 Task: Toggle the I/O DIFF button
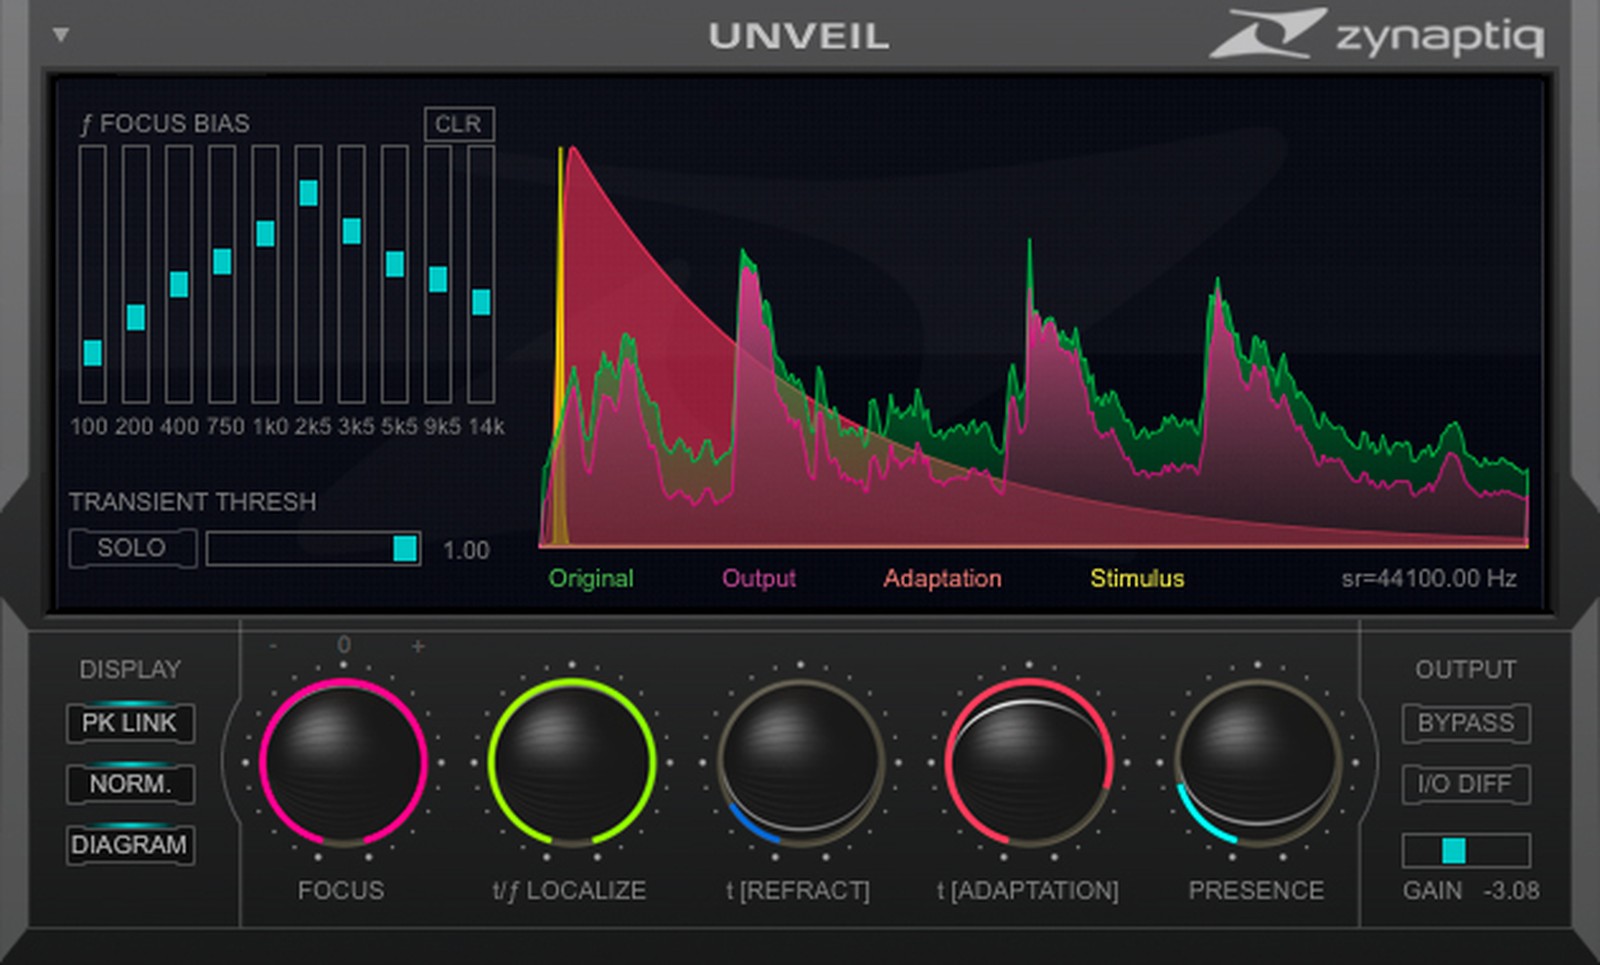1466,784
